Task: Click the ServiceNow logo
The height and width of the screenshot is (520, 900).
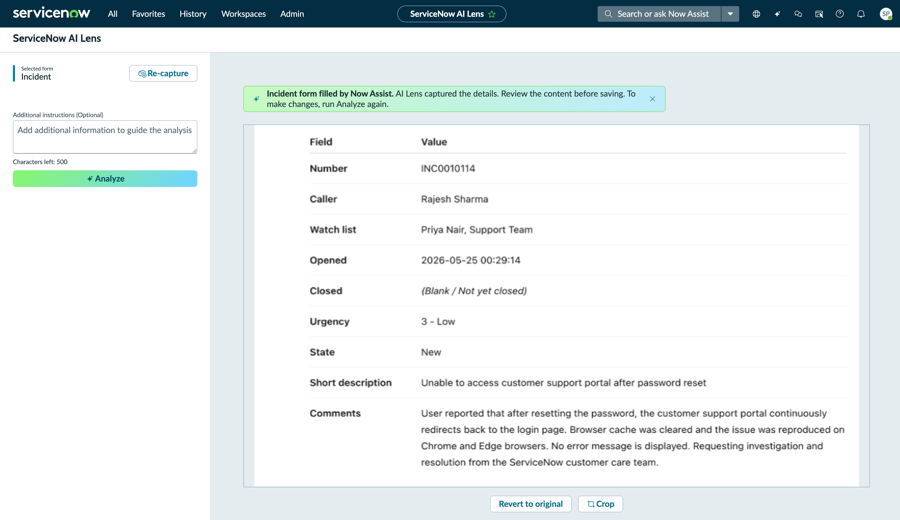Action: coord(52,13)
